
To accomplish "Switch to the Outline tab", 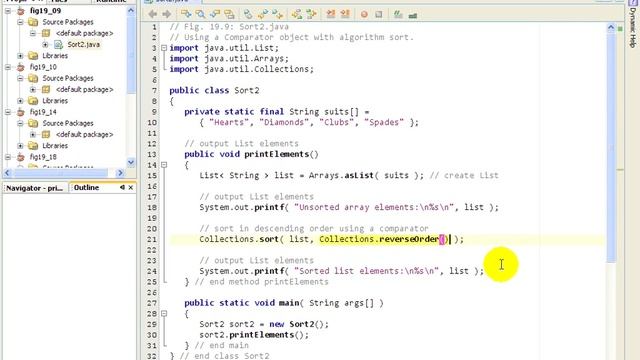I will tap(86, 187).
